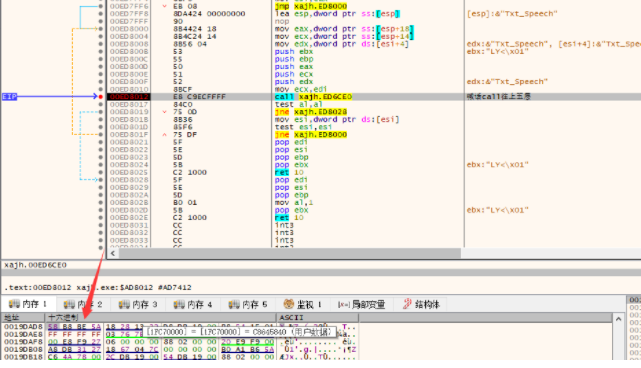Click the jne xajh.ED8028 instruction
Screen dimensions: 641x368
coord(311,112)
